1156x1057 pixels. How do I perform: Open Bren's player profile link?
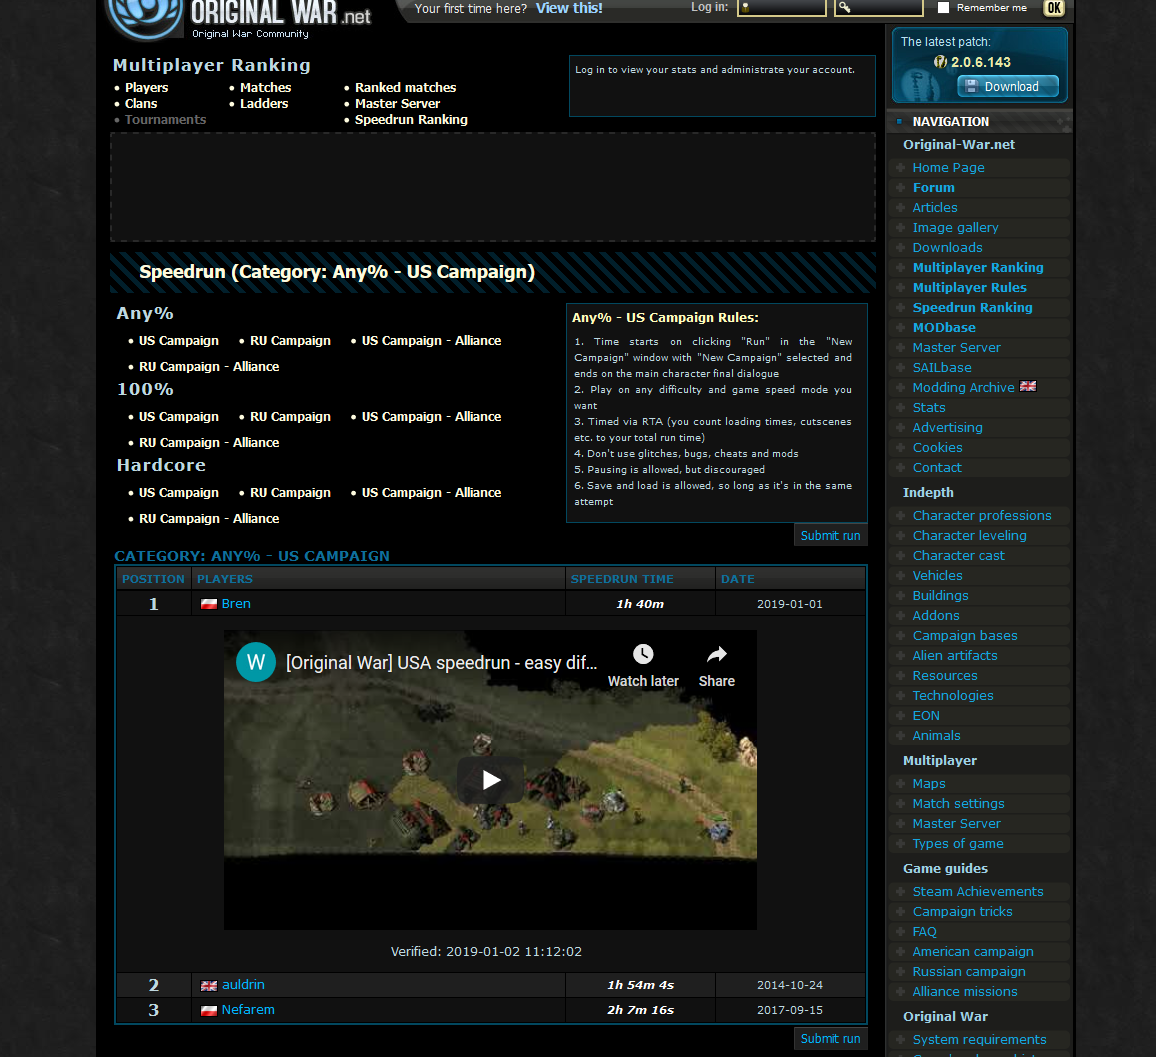236,603
